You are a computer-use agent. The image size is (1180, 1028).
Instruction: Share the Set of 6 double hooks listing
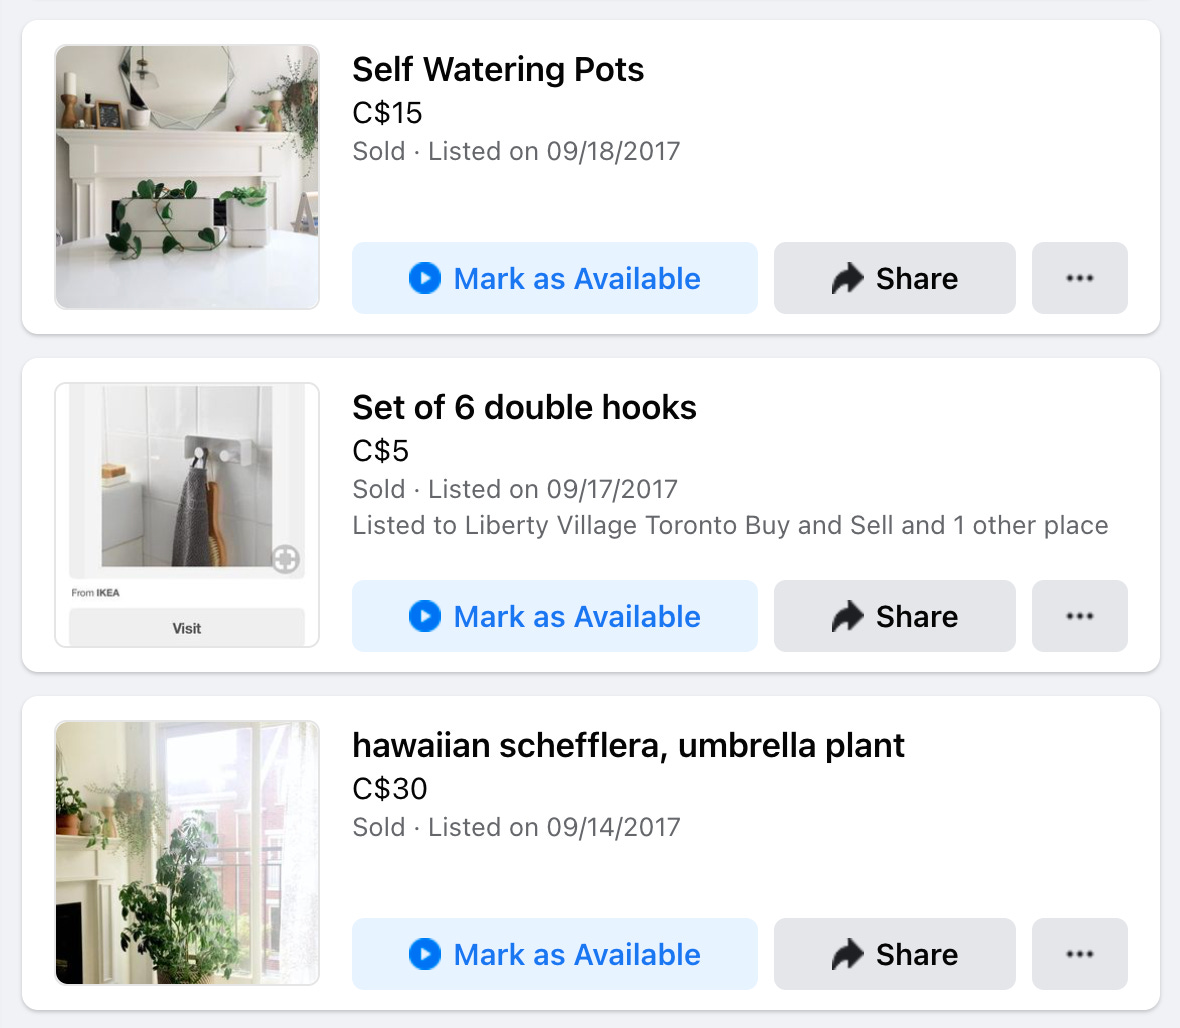(x=894, y=616)
